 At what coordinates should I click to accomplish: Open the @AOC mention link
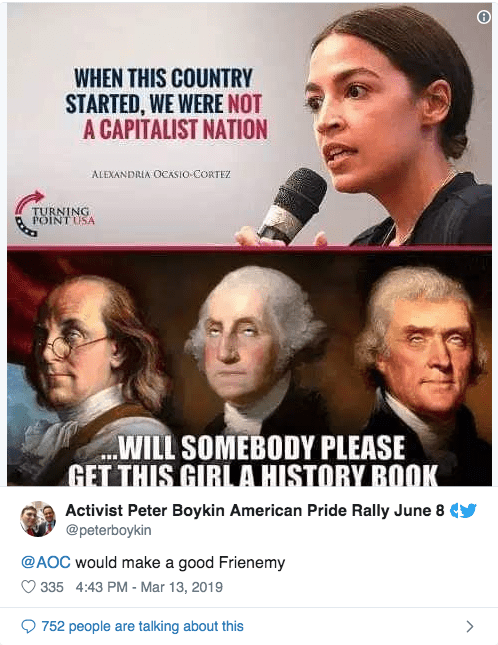point(46,562)
